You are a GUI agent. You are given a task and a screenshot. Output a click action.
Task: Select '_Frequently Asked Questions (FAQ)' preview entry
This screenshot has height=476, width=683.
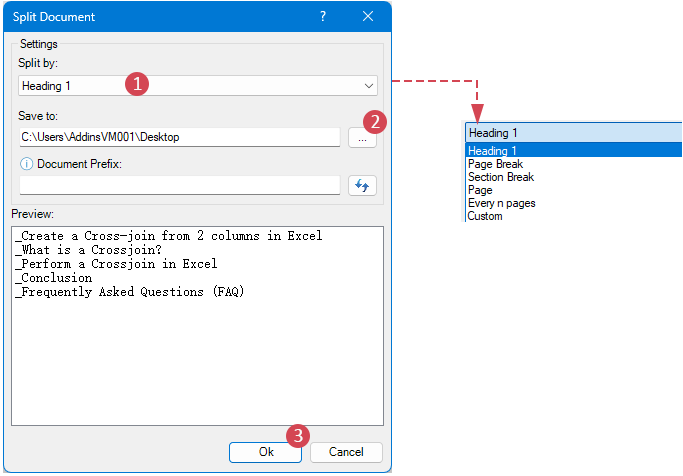(129, 292)
